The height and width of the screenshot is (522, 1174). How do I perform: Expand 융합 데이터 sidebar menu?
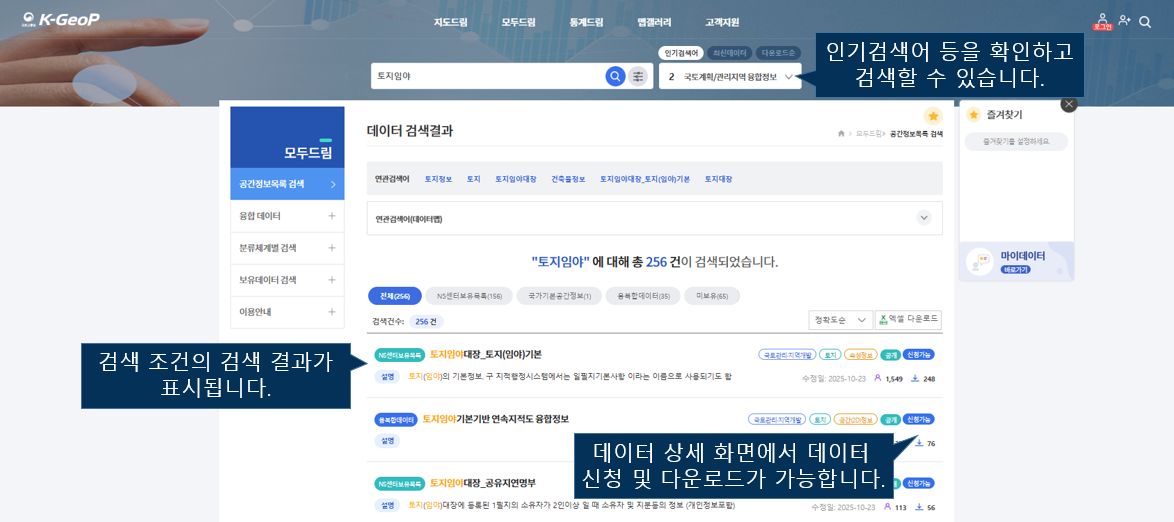(x=331, y=216)
